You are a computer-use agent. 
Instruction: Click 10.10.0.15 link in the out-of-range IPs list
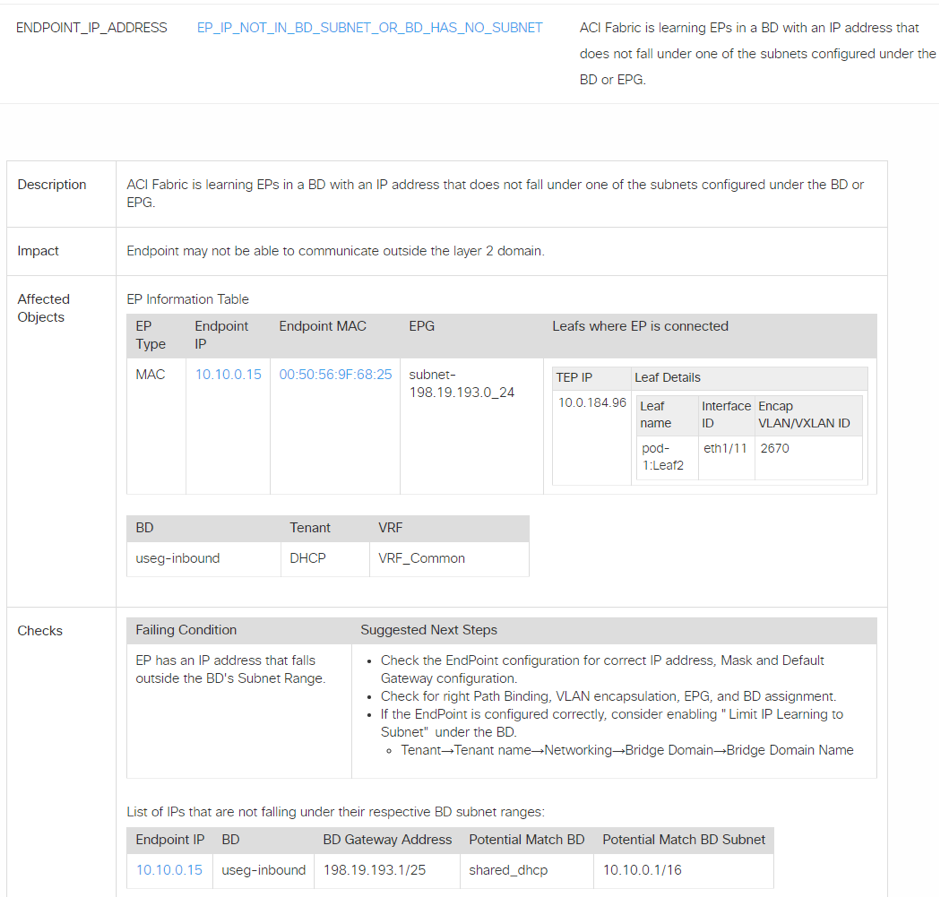click(x=169, y=870)
